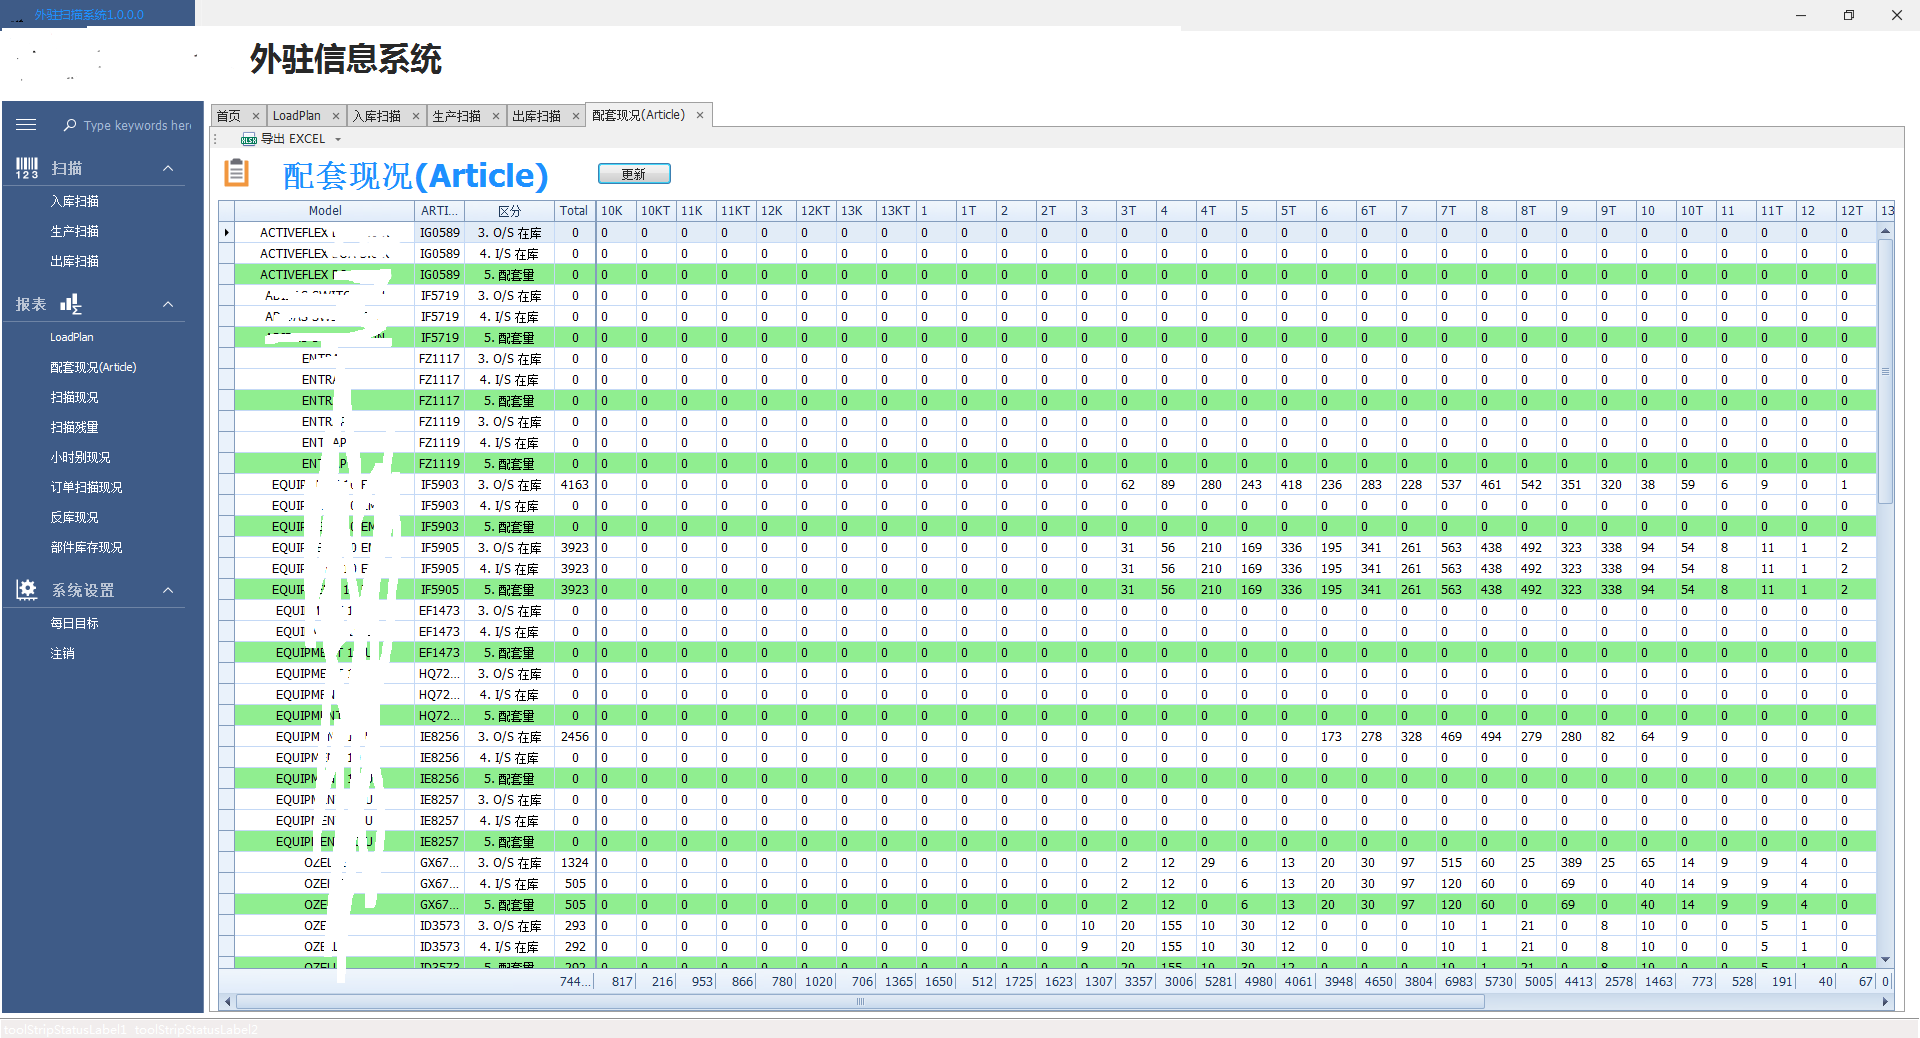Click the 10K size column header
The width and height of the screenshot is (1920, 1038).
tap(616, 211)
